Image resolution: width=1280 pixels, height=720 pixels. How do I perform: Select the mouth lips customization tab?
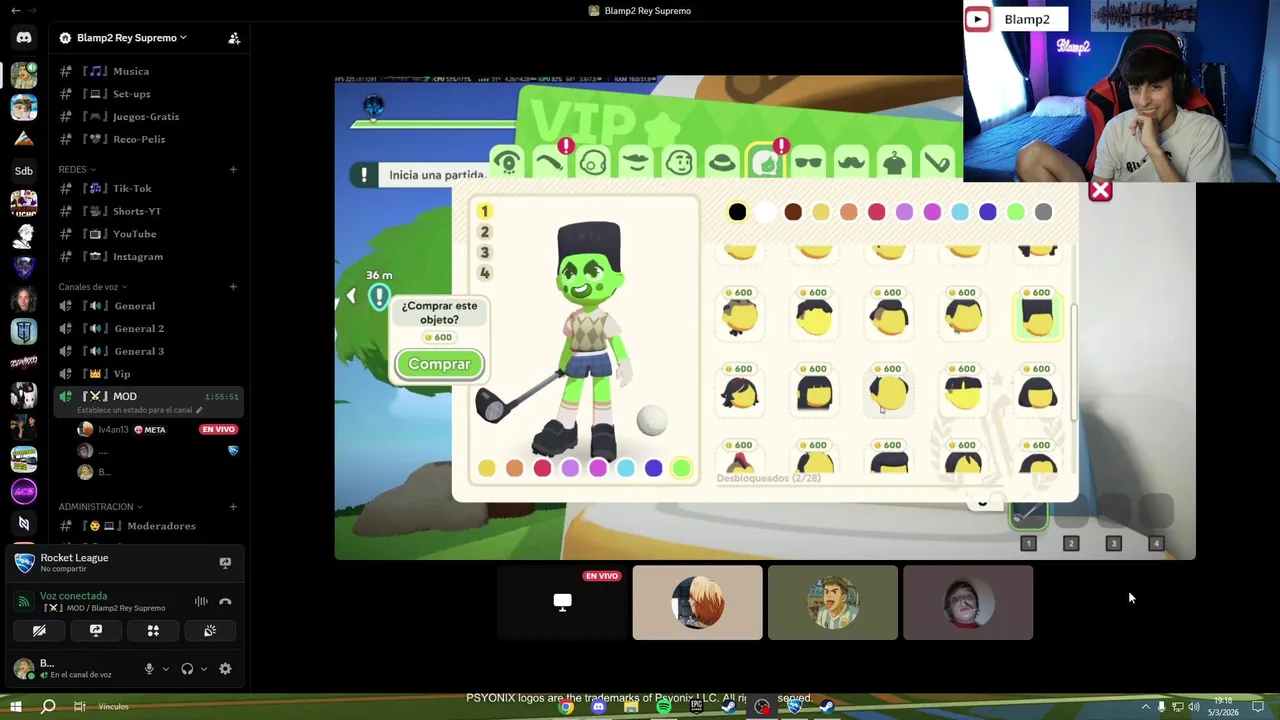click(636, 162)
